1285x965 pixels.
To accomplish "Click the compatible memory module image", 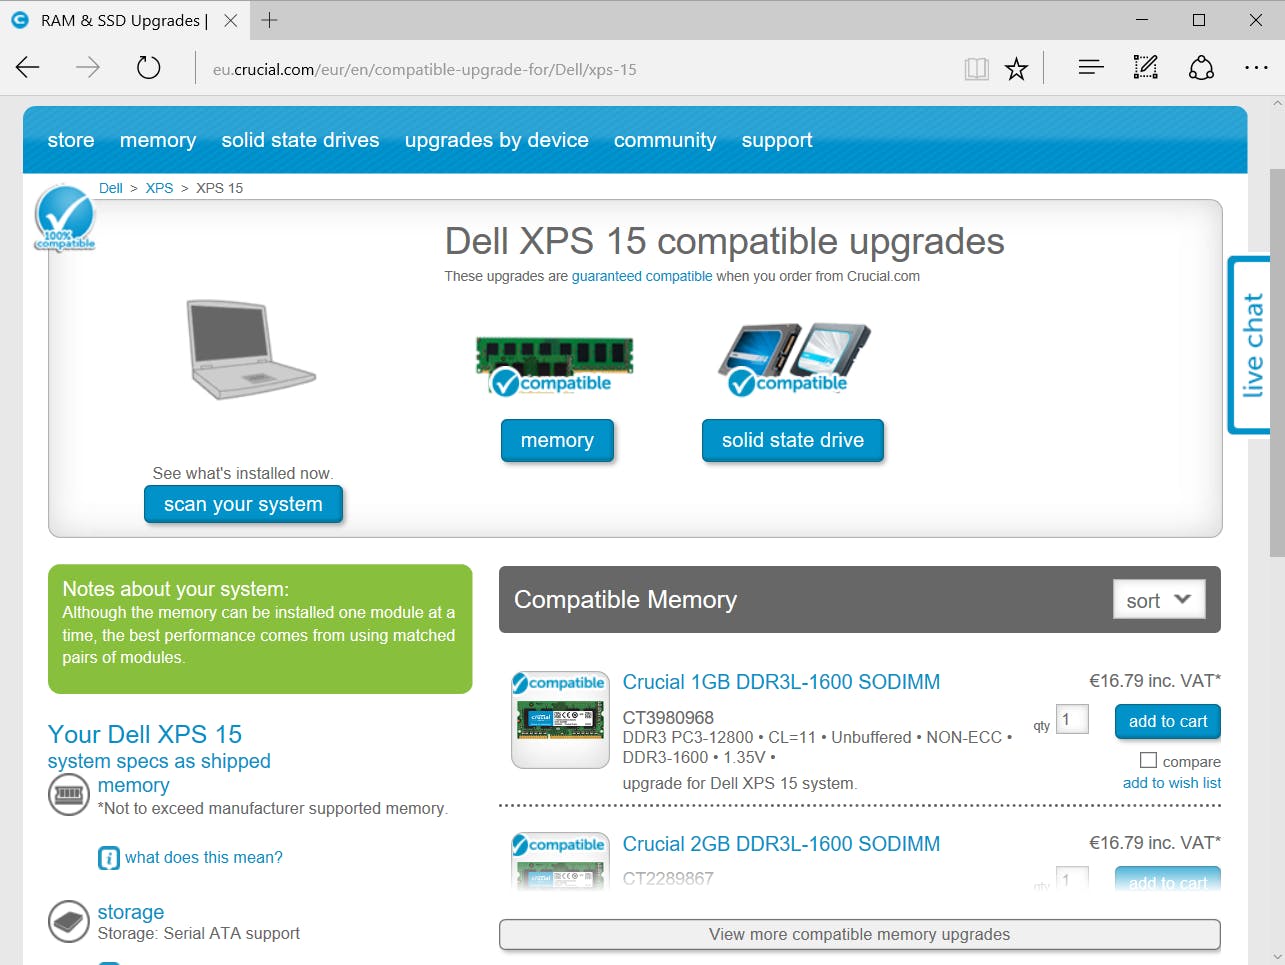I will 554,365.
